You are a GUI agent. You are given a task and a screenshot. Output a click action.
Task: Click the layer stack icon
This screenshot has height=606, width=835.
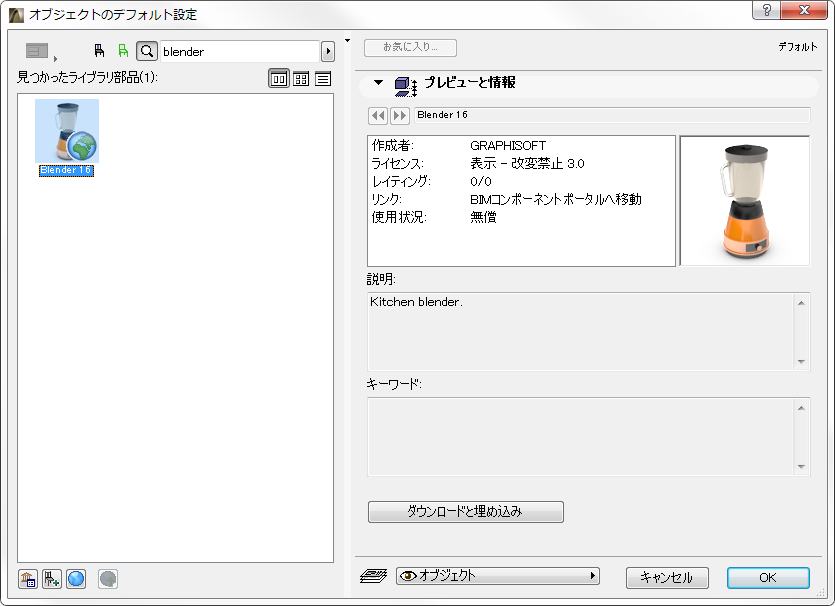tap(373, 576)
